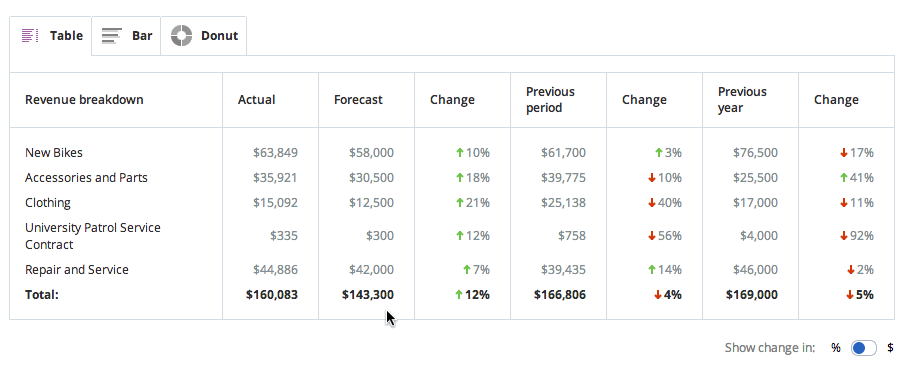This screenshot has height=365, width=917.
Task: Click green arrow beside Accessories 41% change
Action: point(844,178)
